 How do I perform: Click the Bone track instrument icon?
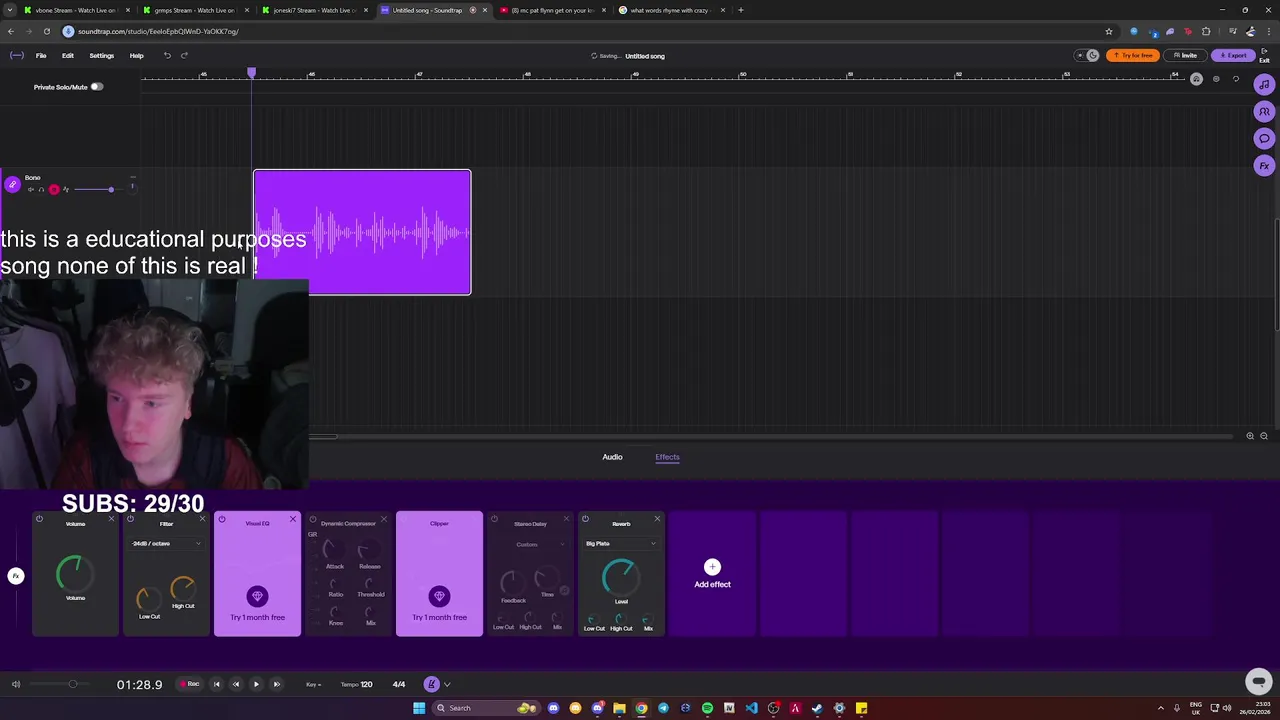[x=12, y=184]
